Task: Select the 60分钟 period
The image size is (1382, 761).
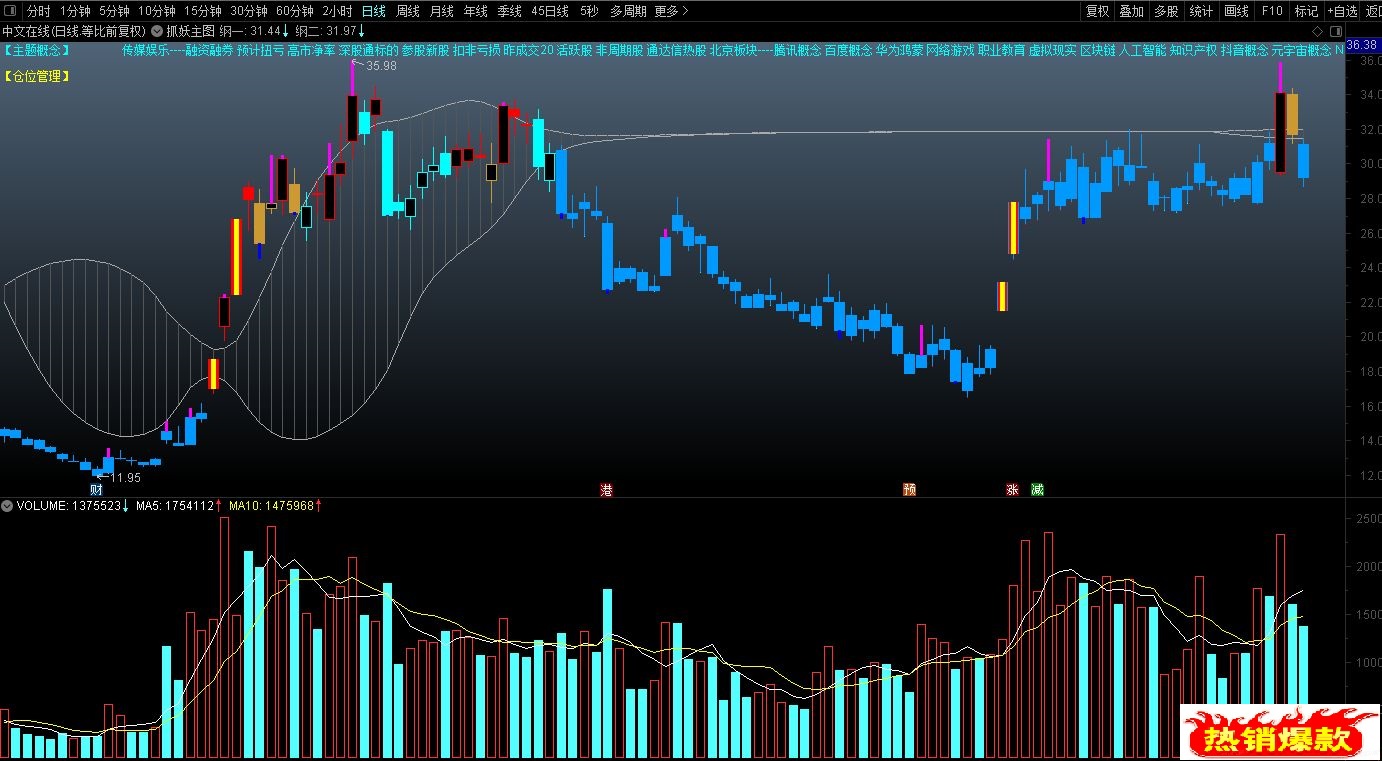Action: point(294,11)
